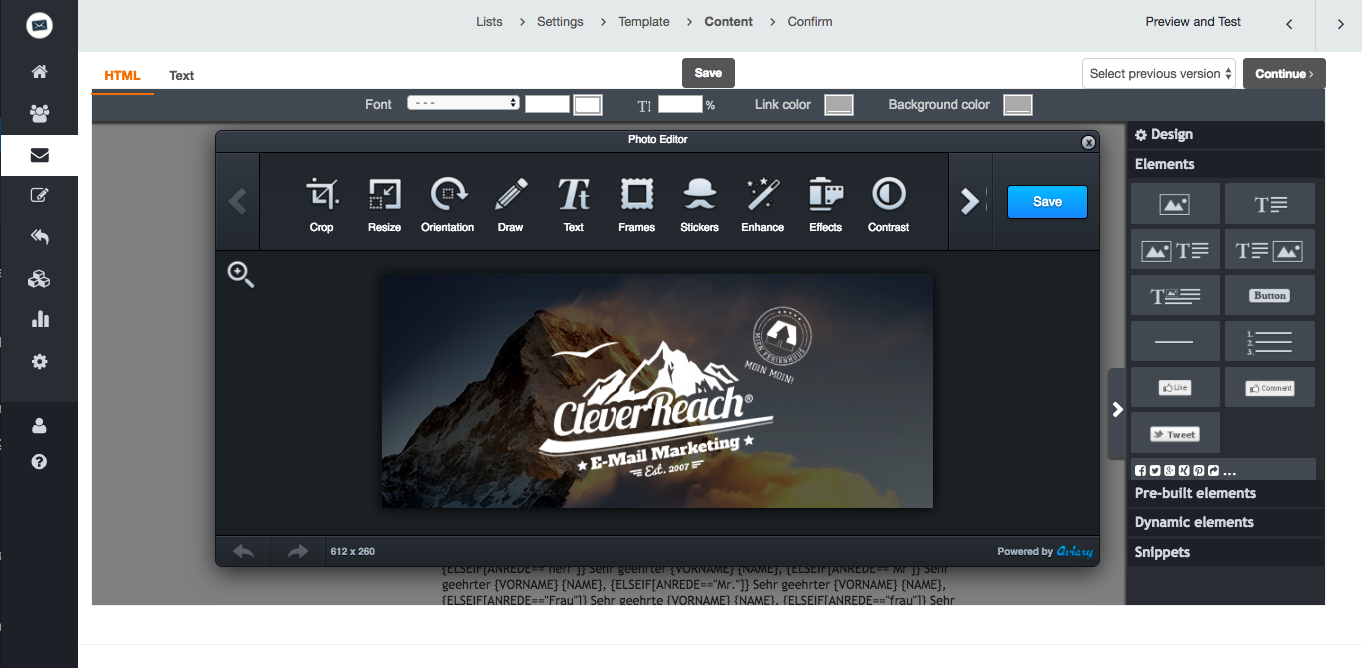This screenshot has height=668, width=1362.
Task: Open the user account icon in the sidebar
Action: pos(39,426)
